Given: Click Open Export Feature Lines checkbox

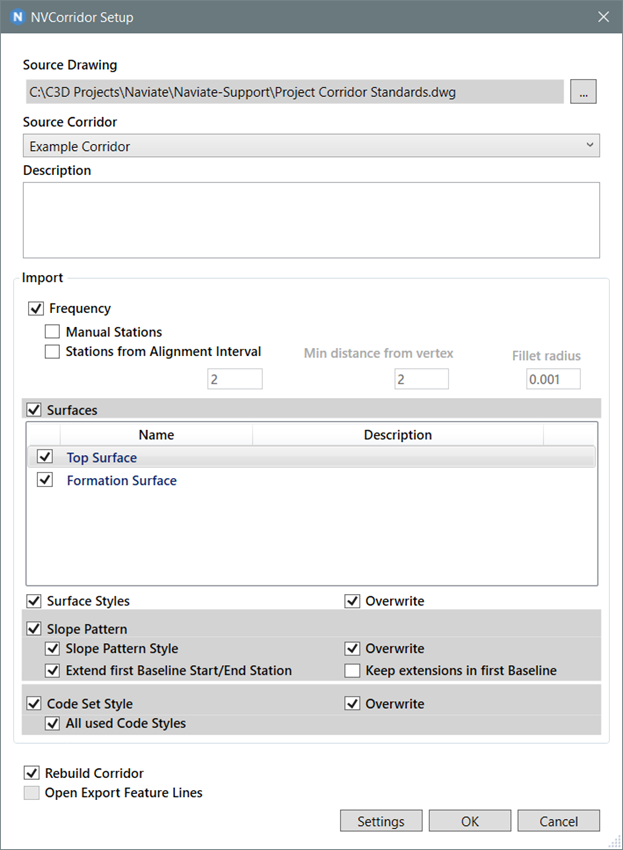Looking at the screenshot, I should click(32, 793).
